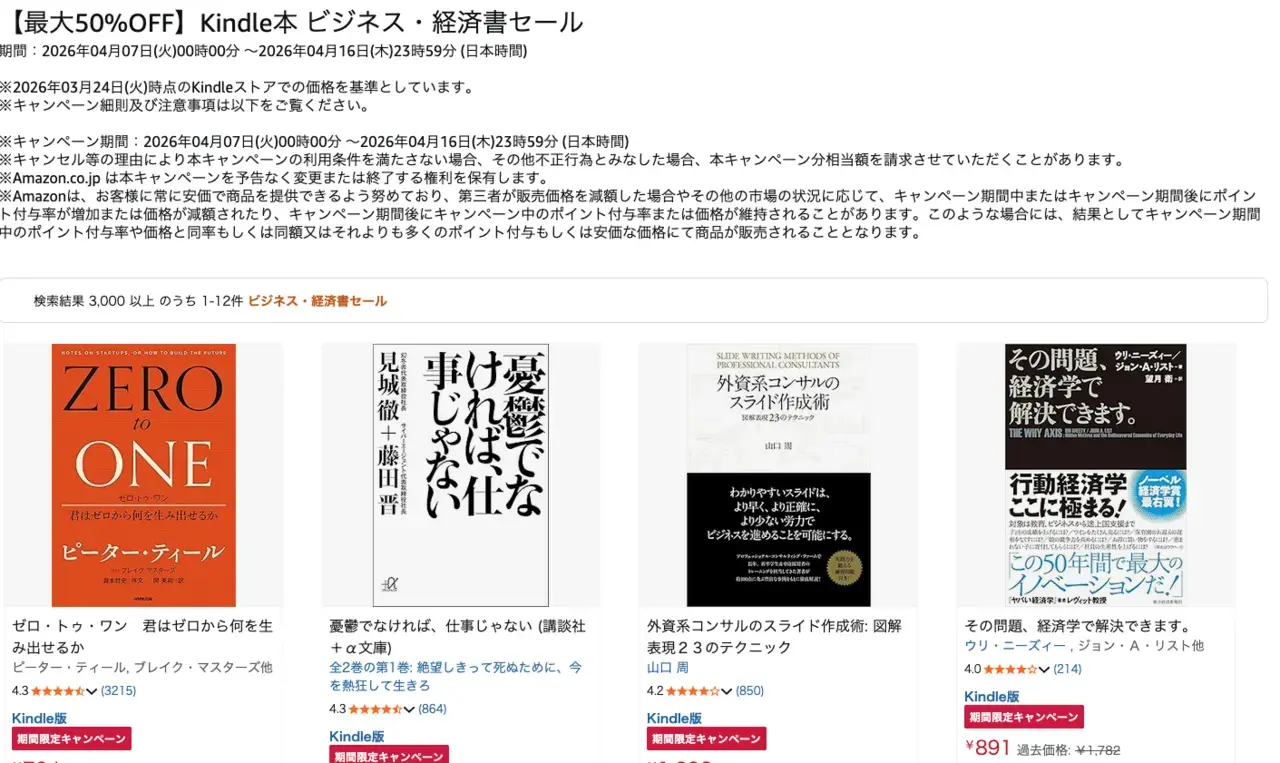Open title ゼロ・トゥ・ワン 君はゼロから何を生み出せるか
The image size is (1280, 763).
142,636
